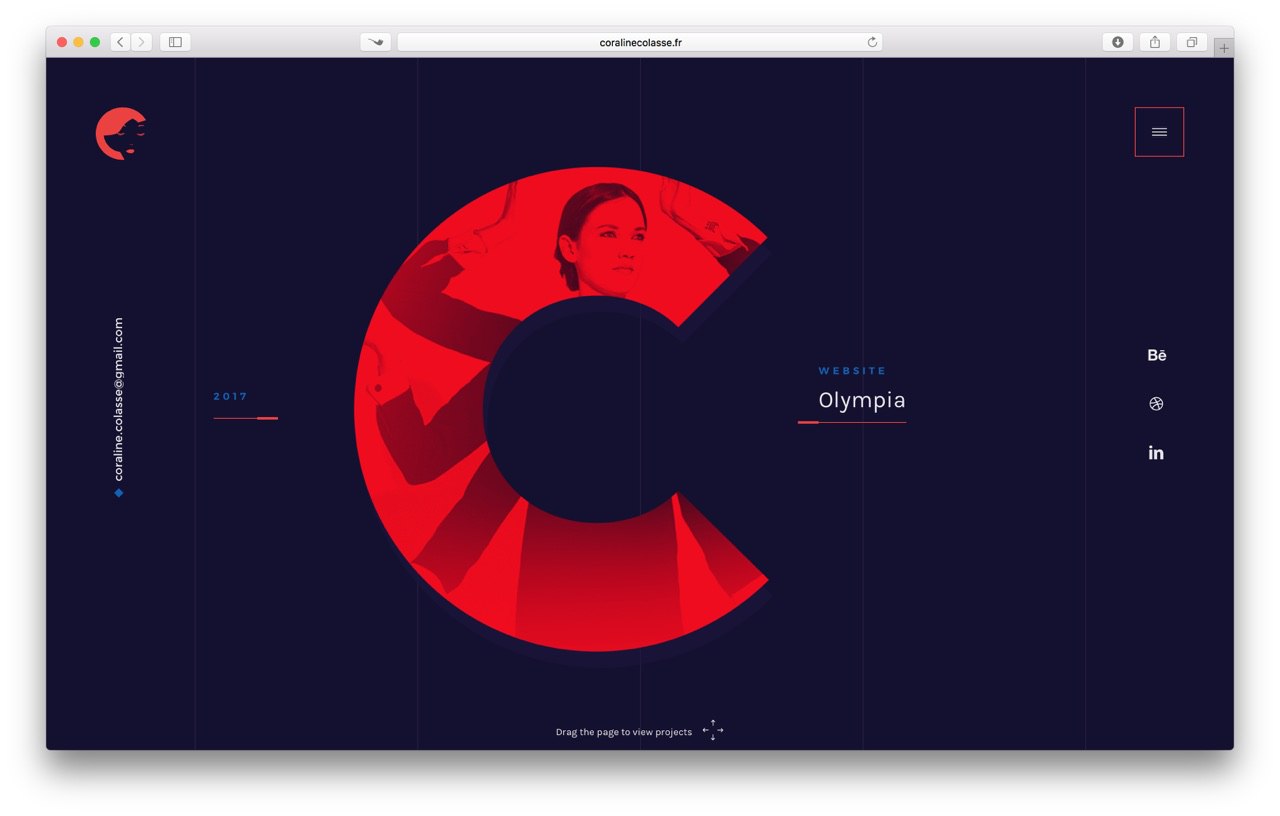The image size is (1280, 816).
Task: Click the 2017 year label
Action: 230,396
